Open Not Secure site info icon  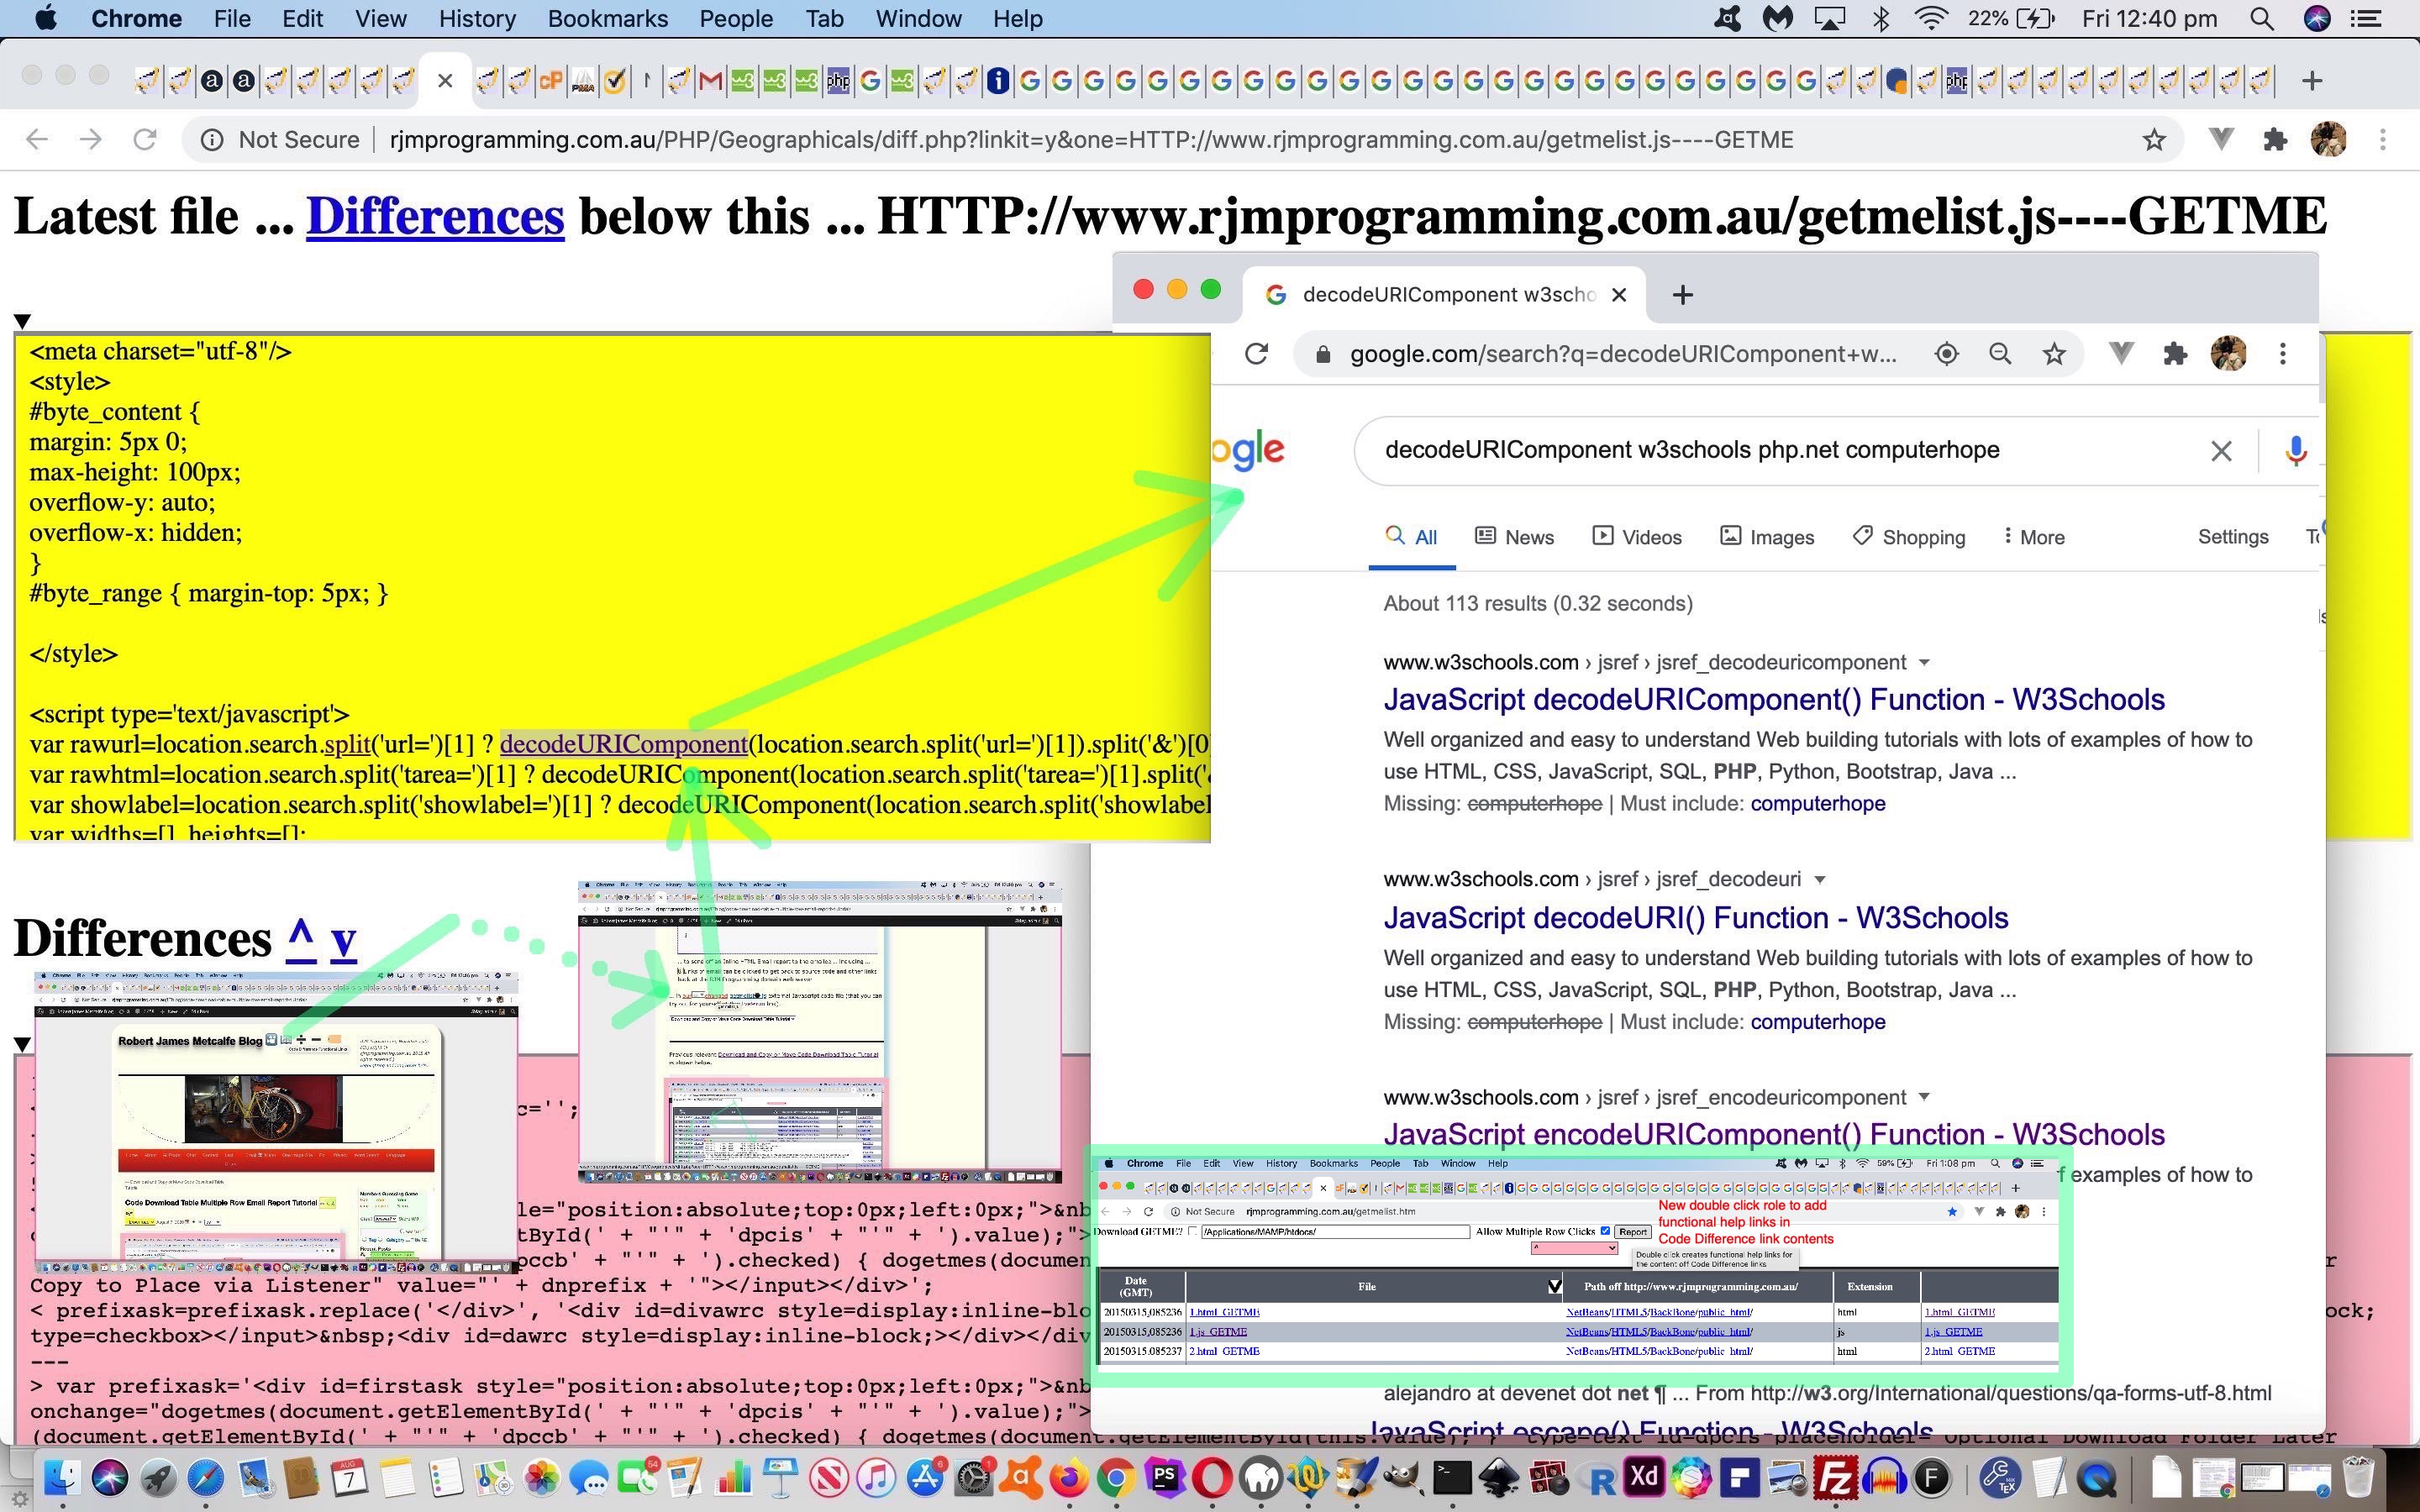[x=212, y=140]
